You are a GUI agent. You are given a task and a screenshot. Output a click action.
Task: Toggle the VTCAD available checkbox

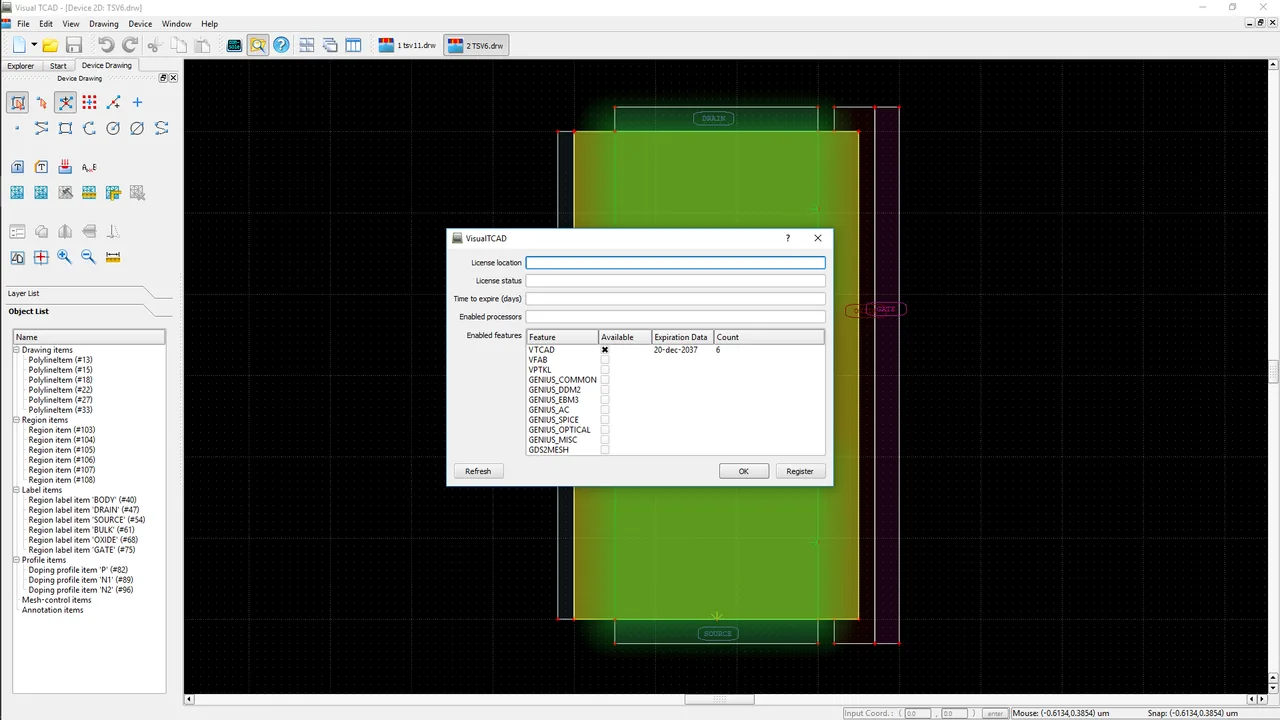coord(605,350)
